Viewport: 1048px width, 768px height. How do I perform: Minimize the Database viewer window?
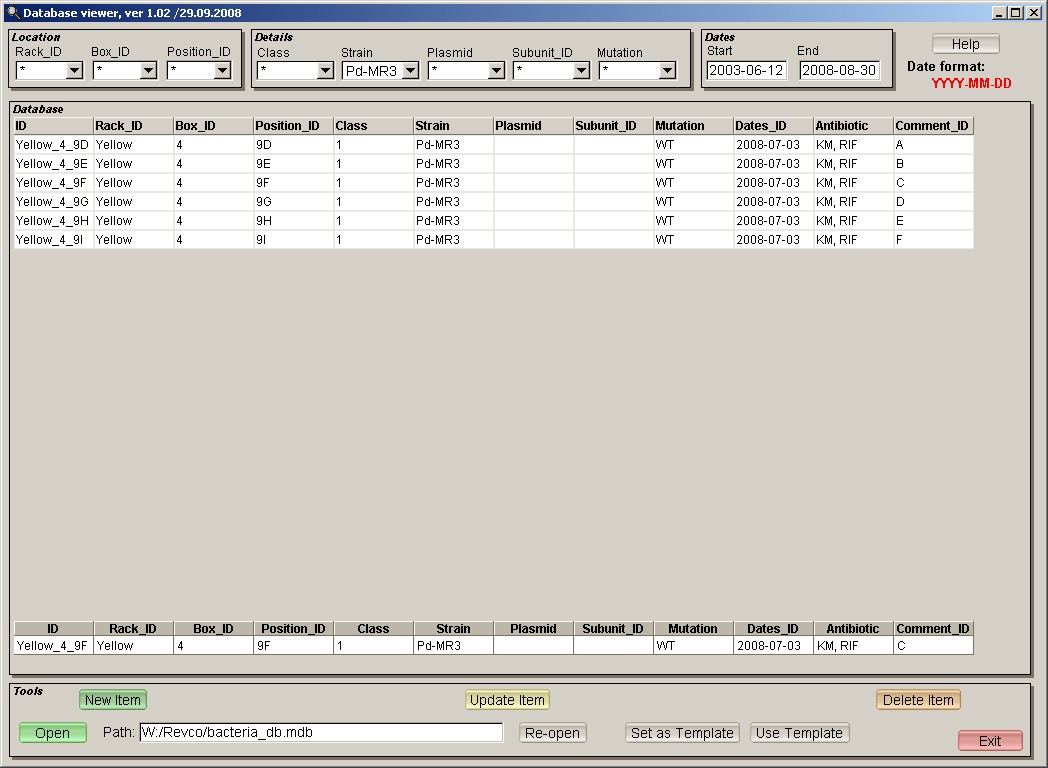pos(1000,13)
